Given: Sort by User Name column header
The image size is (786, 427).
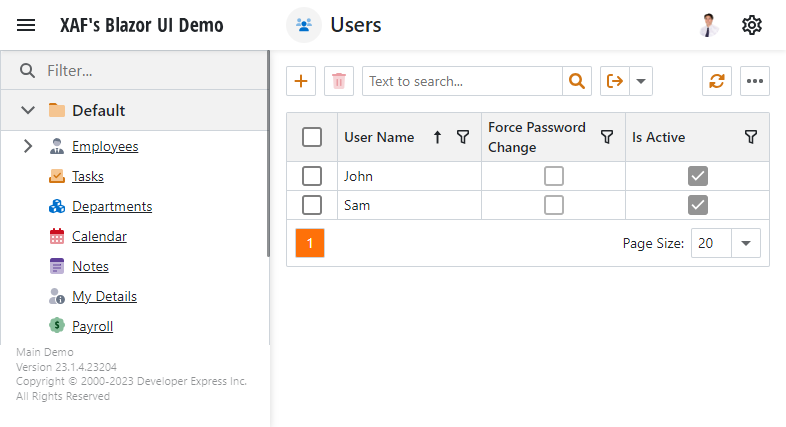Looking at the screenshot, I should pyautogui.click(x=379, y=137).
